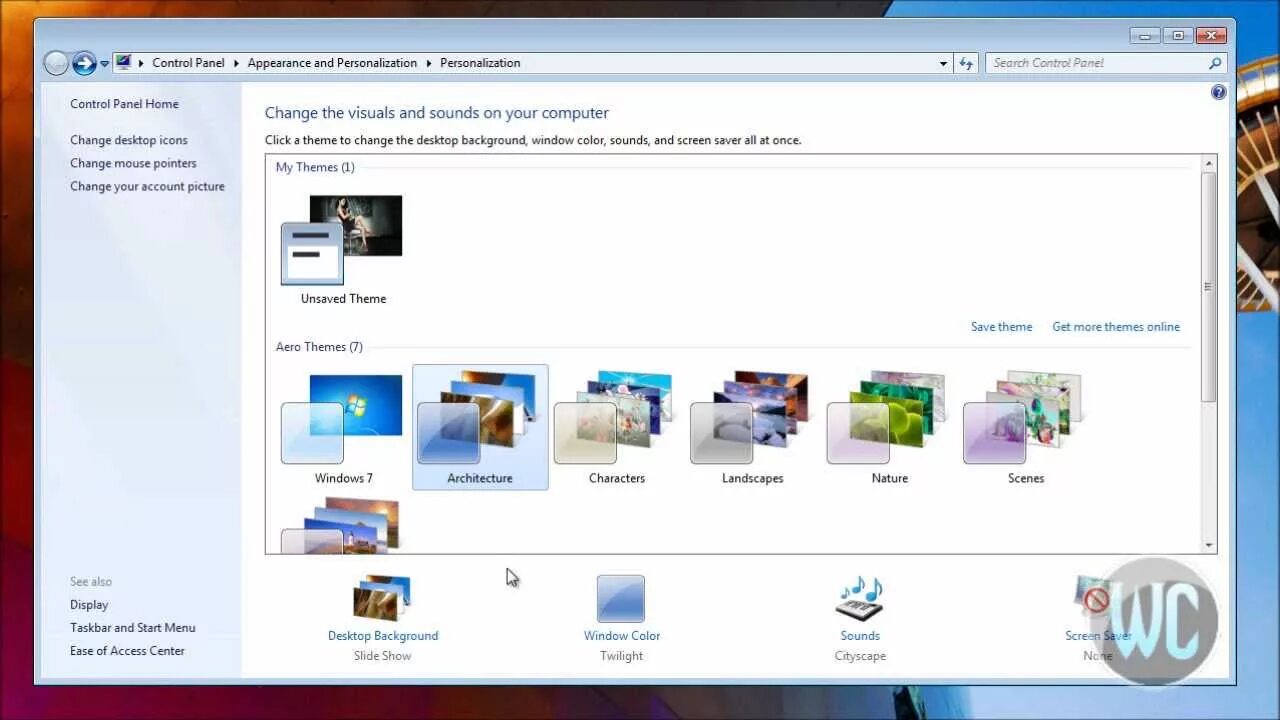
Task: Click the themes list scrollbar thumb
Action: [x=1209, y=287]
